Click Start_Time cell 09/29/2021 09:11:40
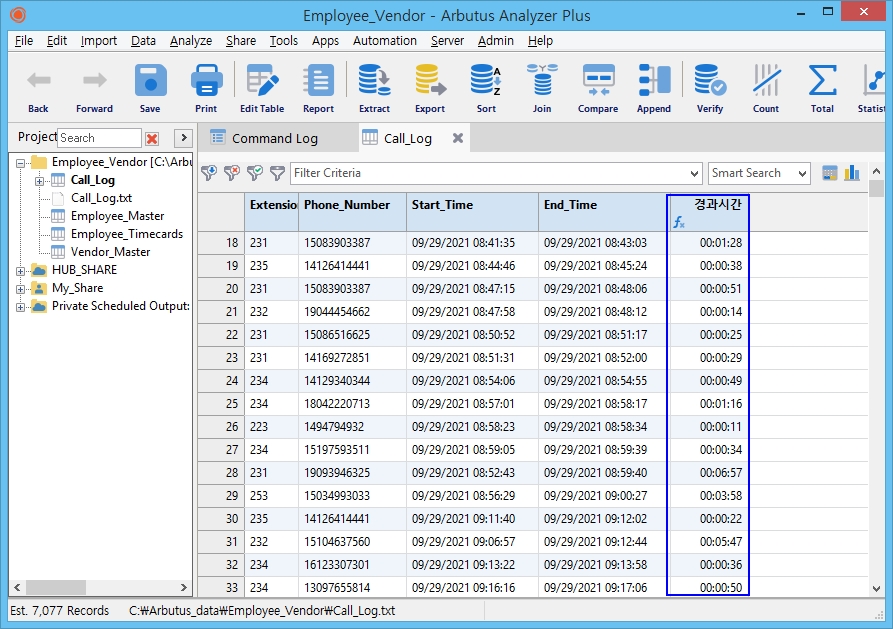This screenshot has height=629, width=893. [472, 519]
